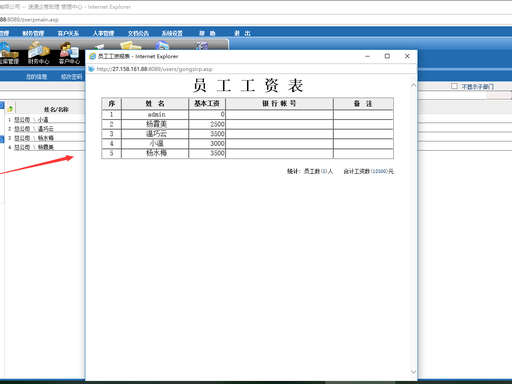Minimize the 员工工资报表 popup window
The width and height of the screenshot is (512, 384).
pos(367,56)
